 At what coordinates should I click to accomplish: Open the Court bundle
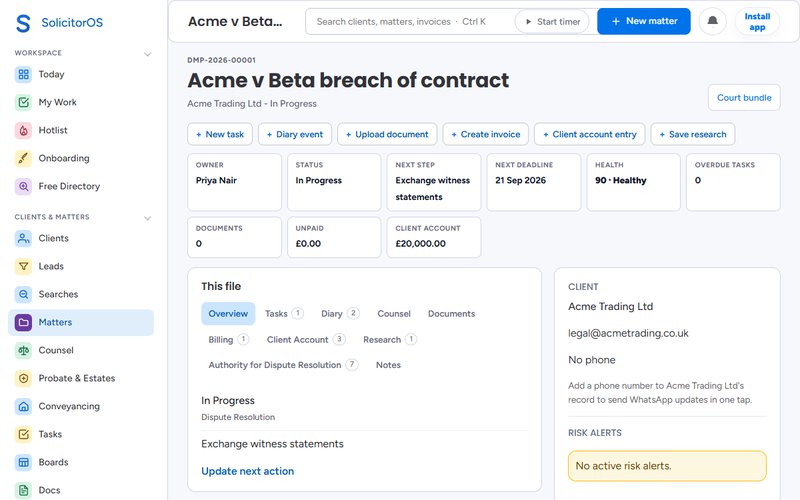(x=744, y=97)
